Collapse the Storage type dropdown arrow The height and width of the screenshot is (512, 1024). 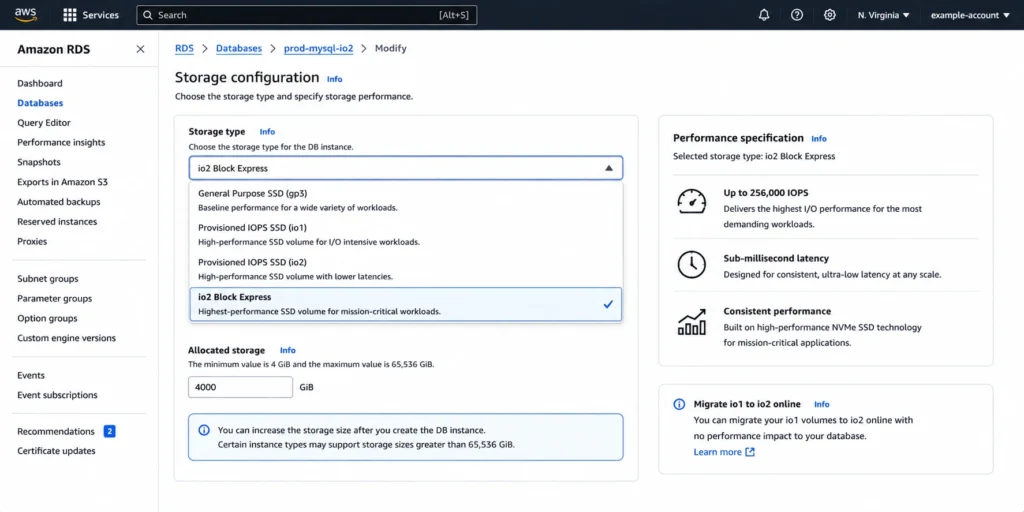[609, 168]
